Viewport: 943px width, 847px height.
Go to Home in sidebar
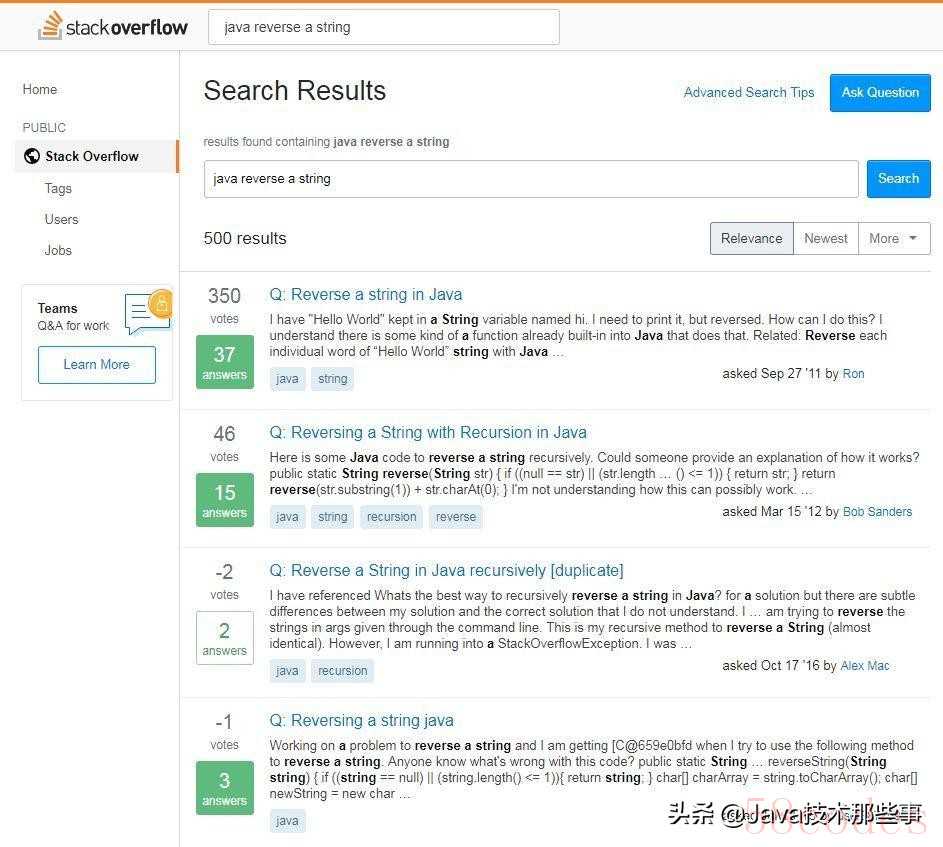click(40, 90)
